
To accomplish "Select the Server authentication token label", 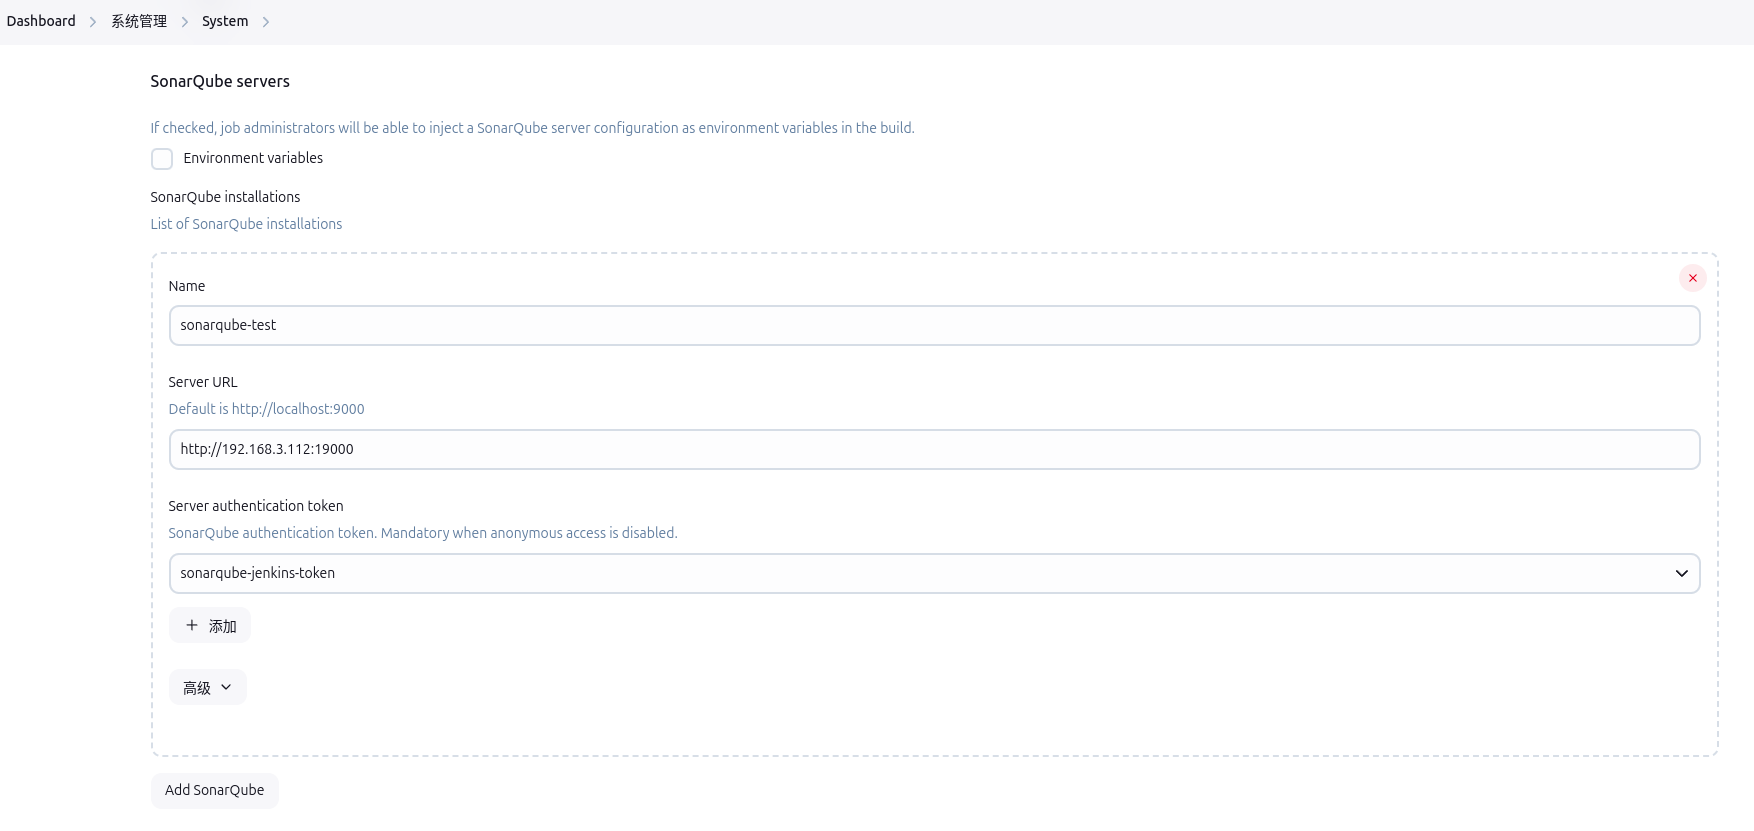I will 256,506.
